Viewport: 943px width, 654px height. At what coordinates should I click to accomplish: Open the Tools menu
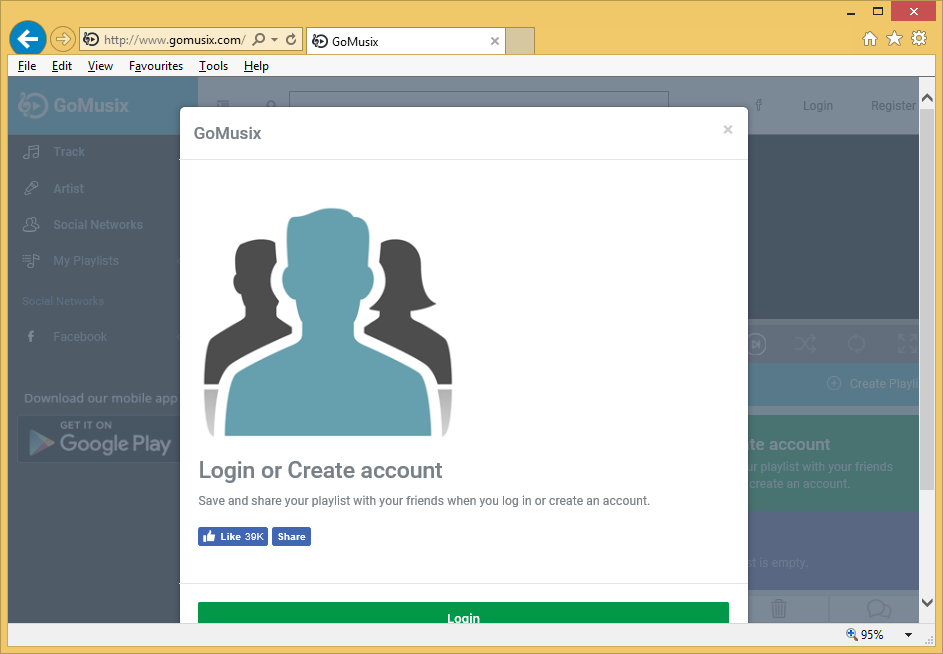[213, 66]
